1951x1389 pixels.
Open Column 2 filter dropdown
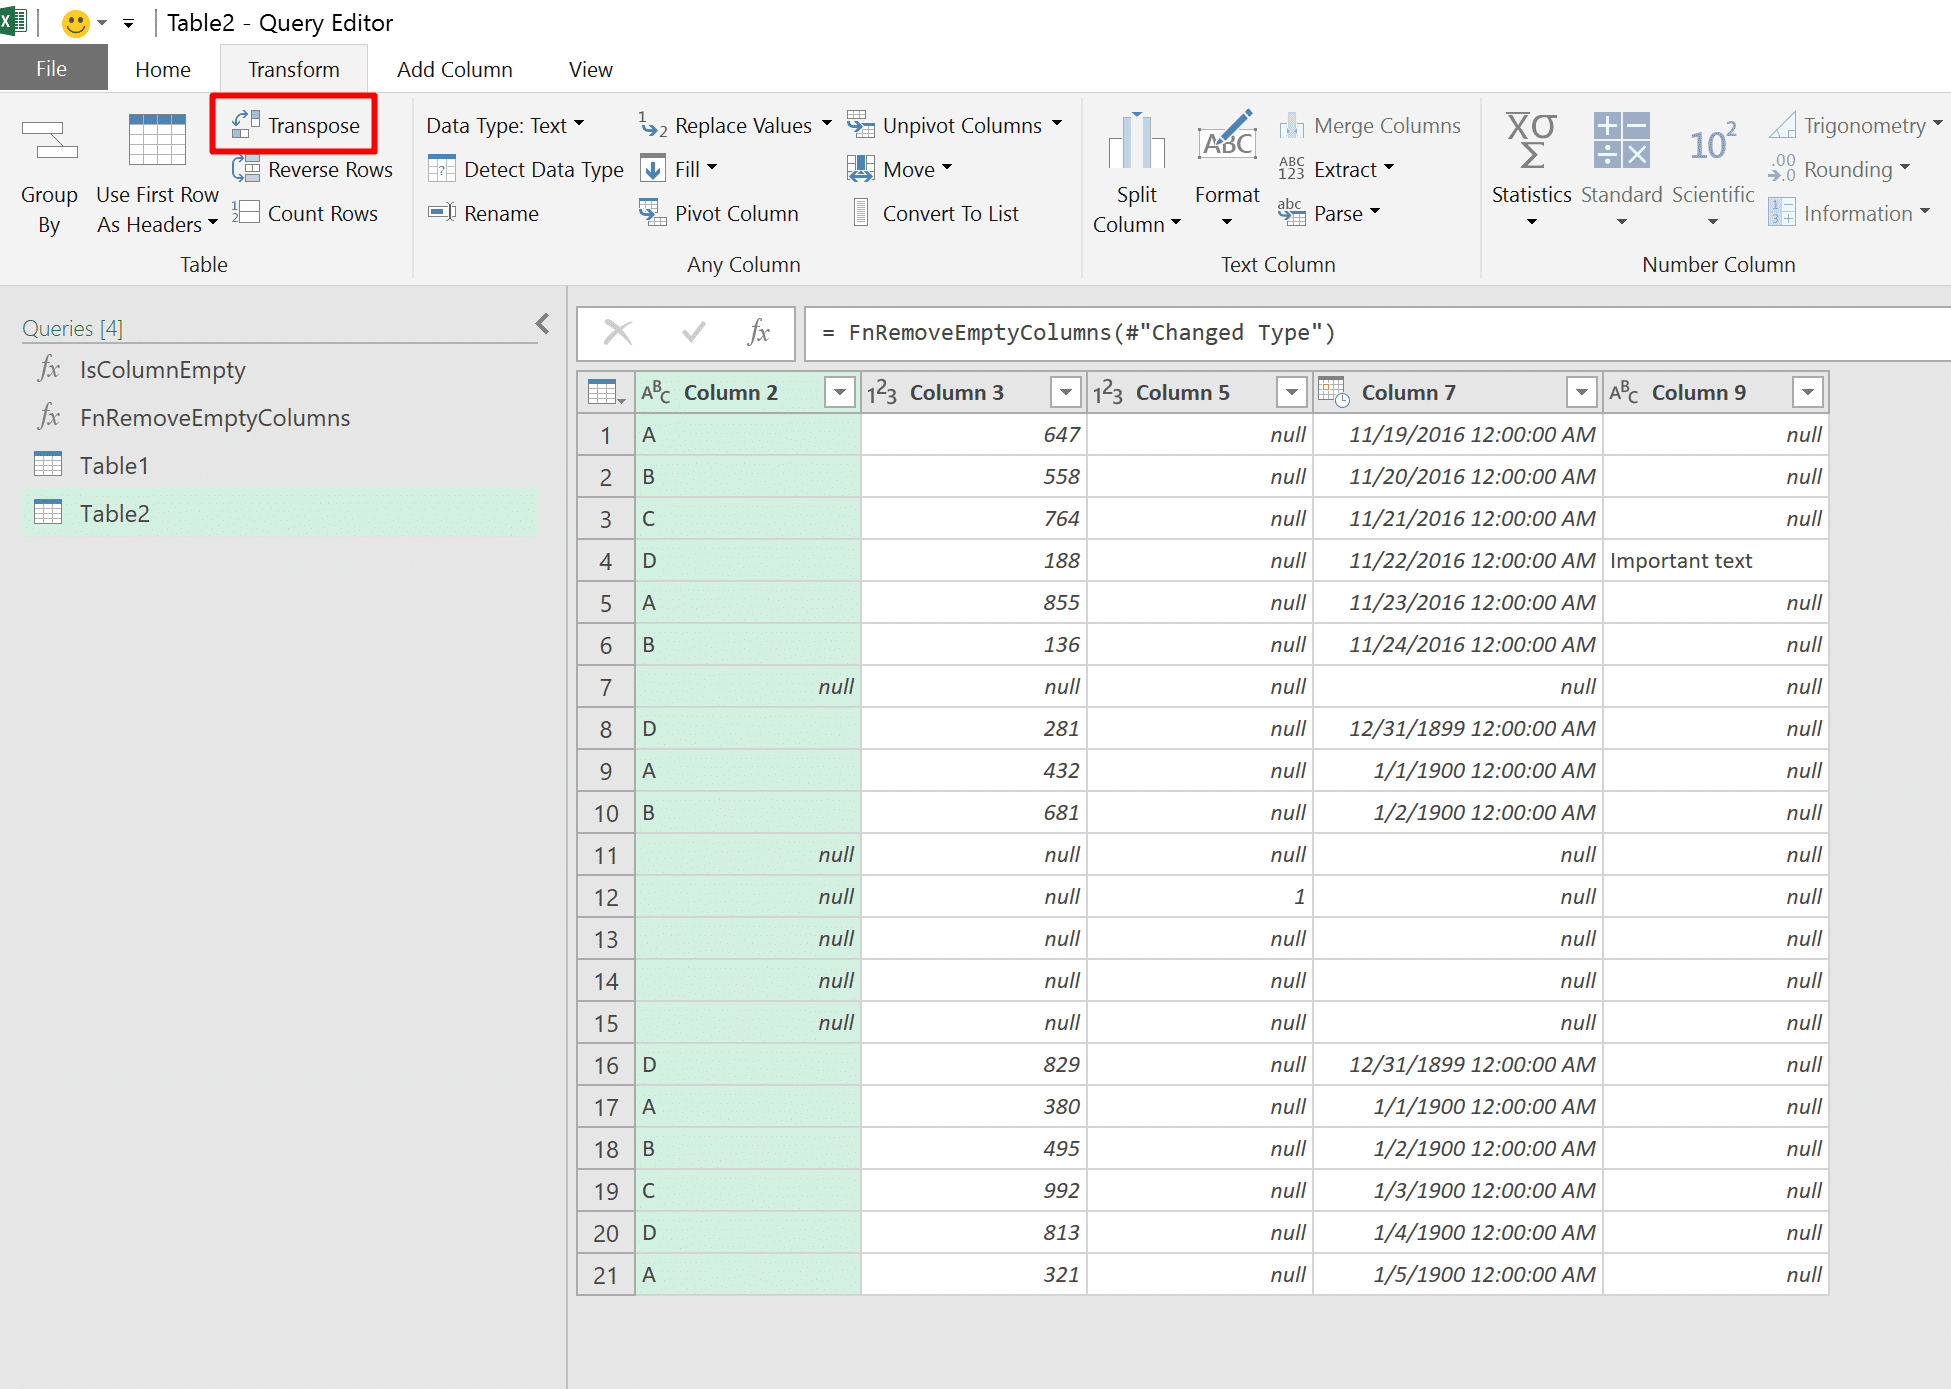[840, 392]
